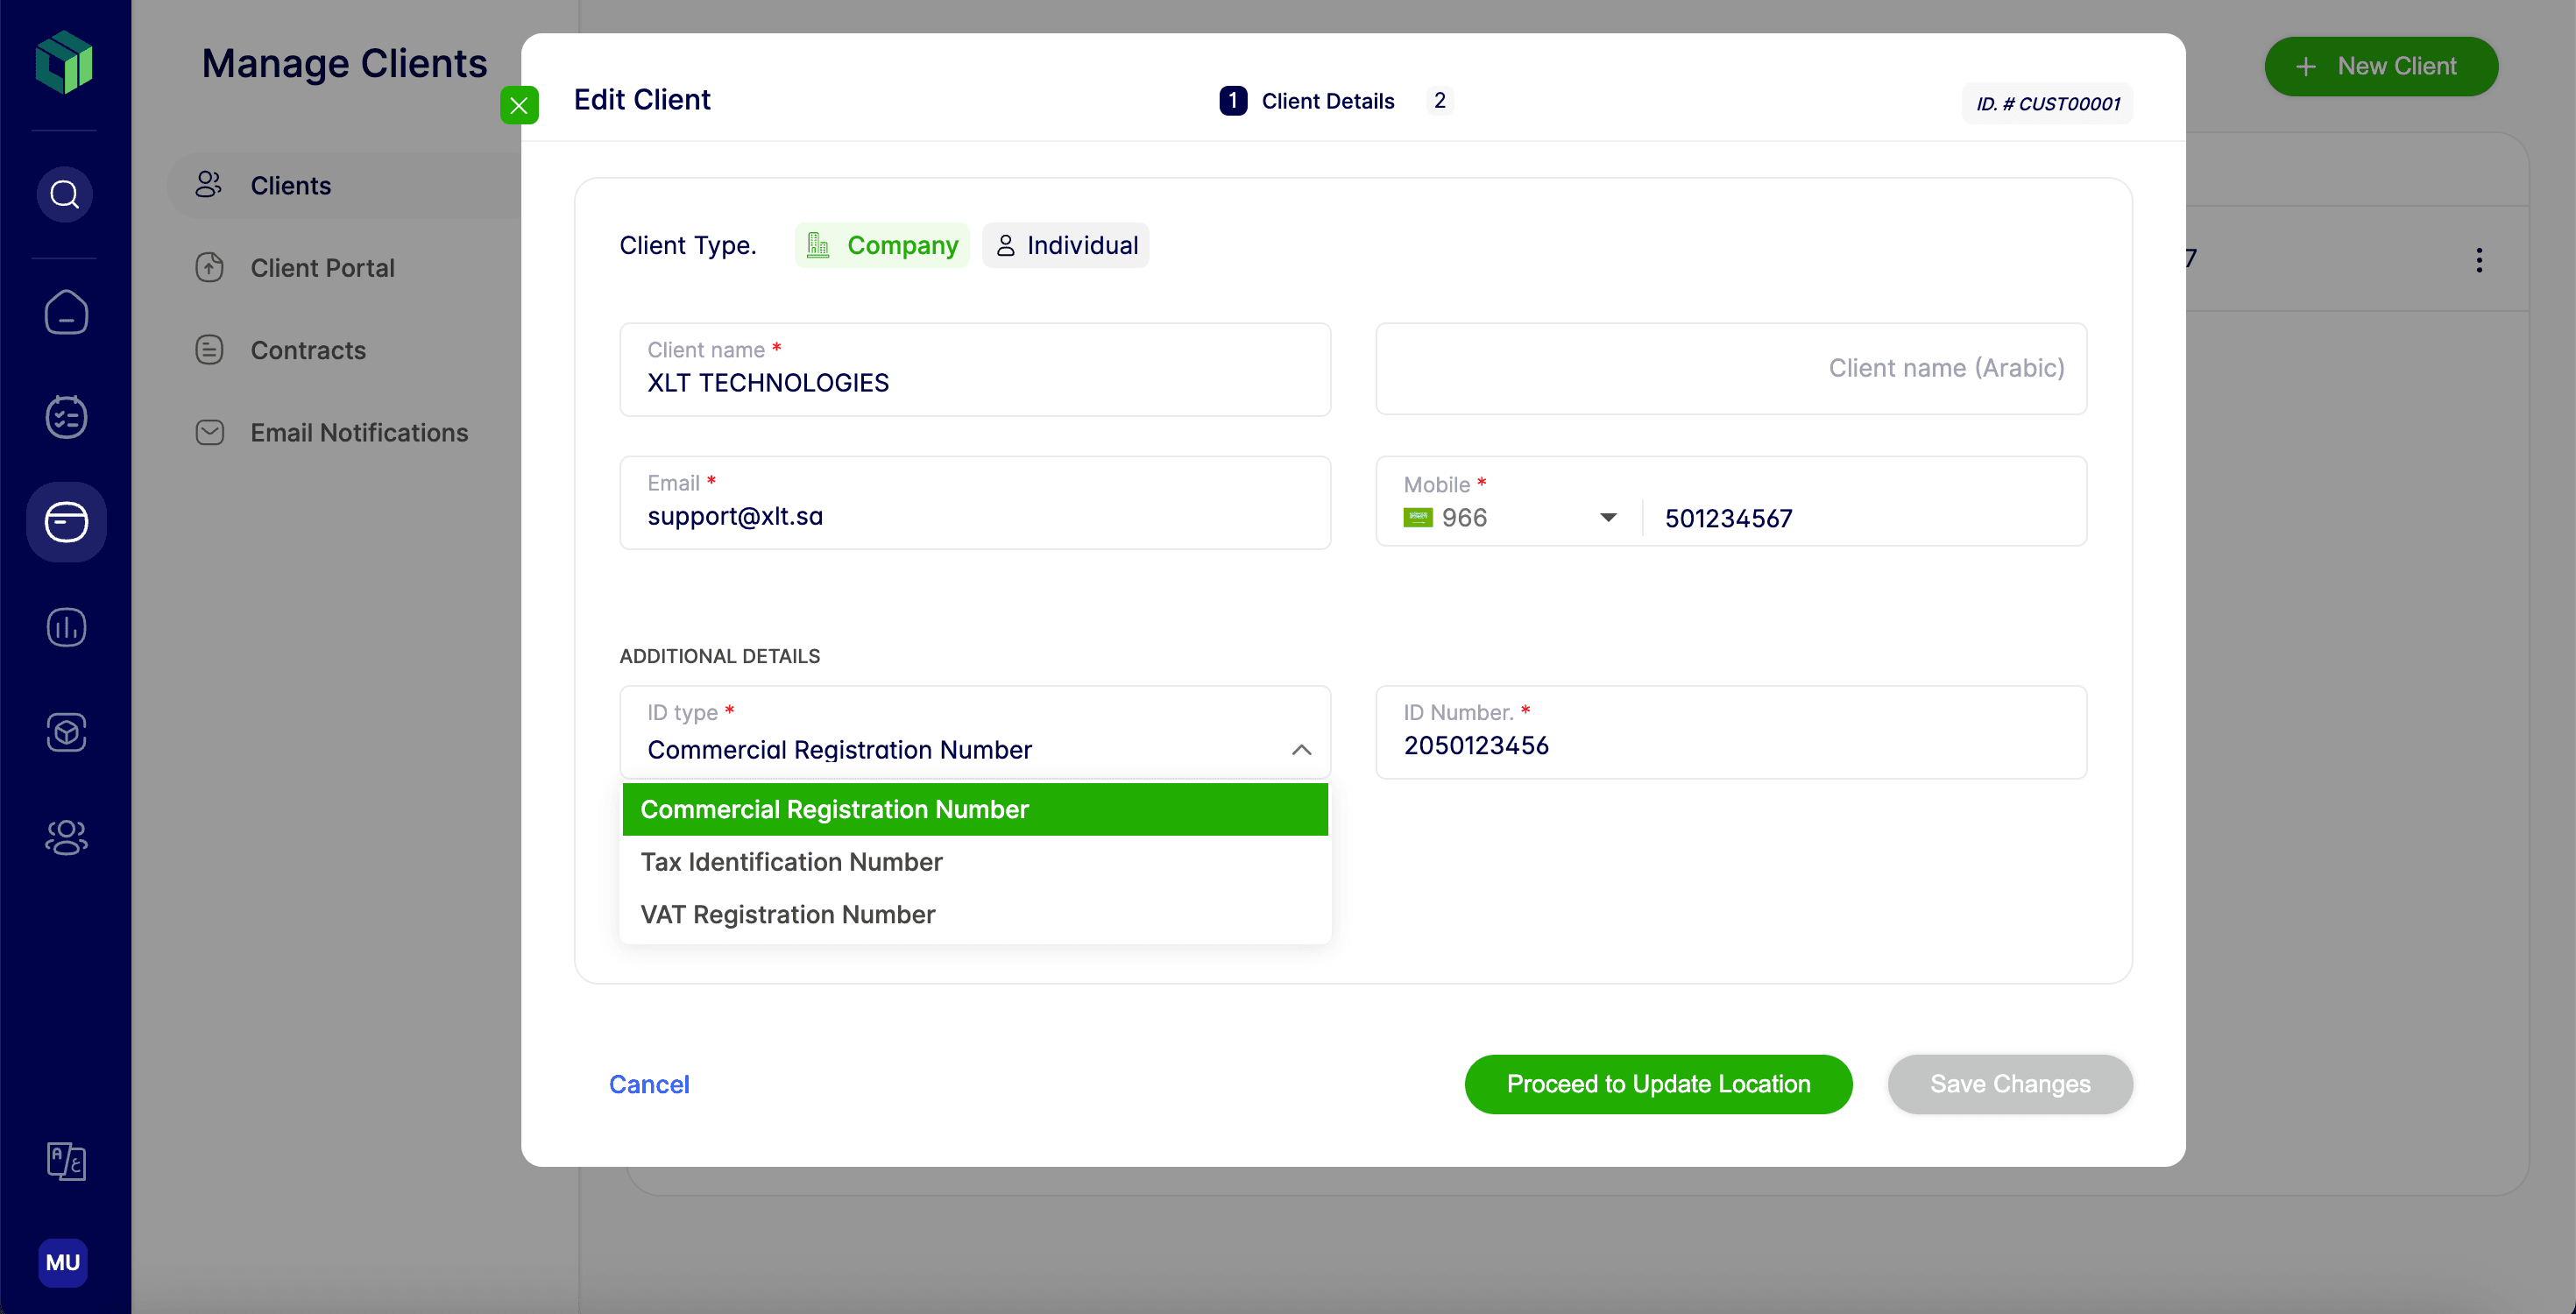Go to step 2 tab
The width and height of the screenshot is (2576, 1314).
pyautogui.click(x=1439, y=100)
